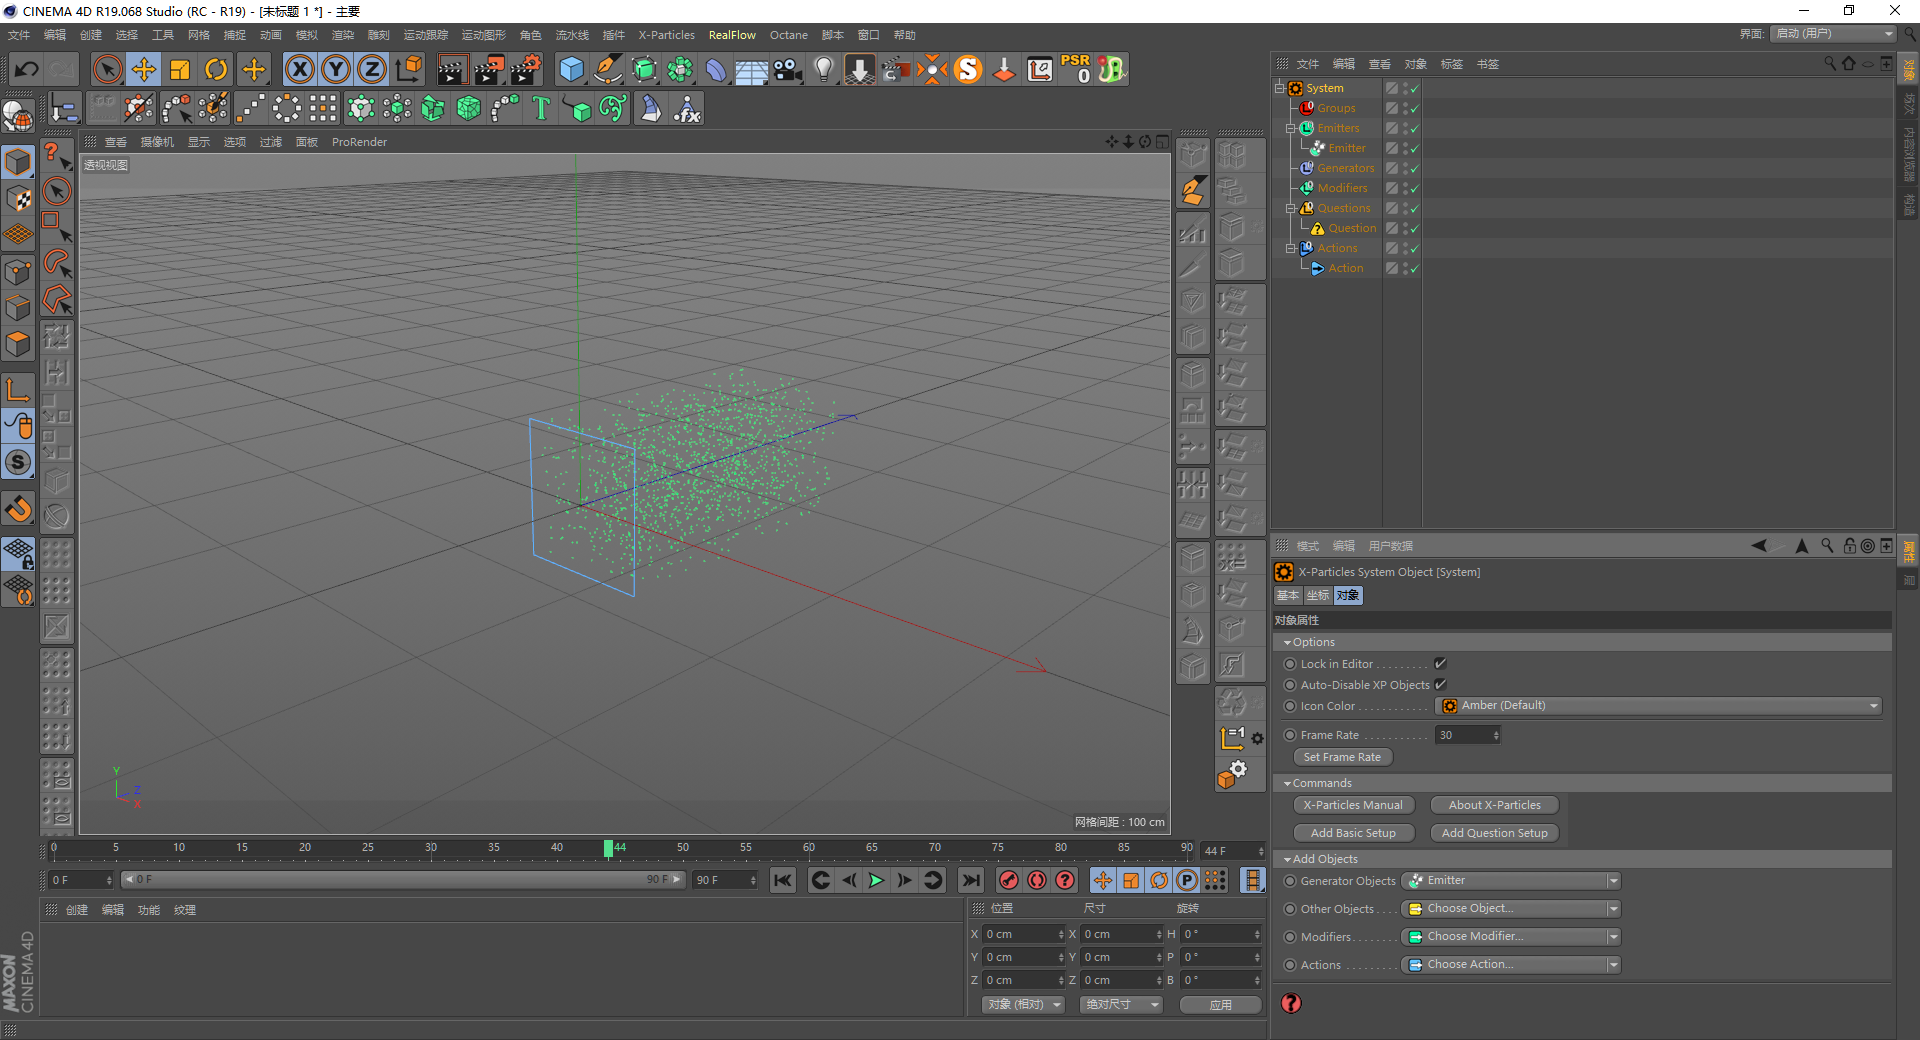
Task: Toggle enable check for System object
Action: click(1414, 89)
